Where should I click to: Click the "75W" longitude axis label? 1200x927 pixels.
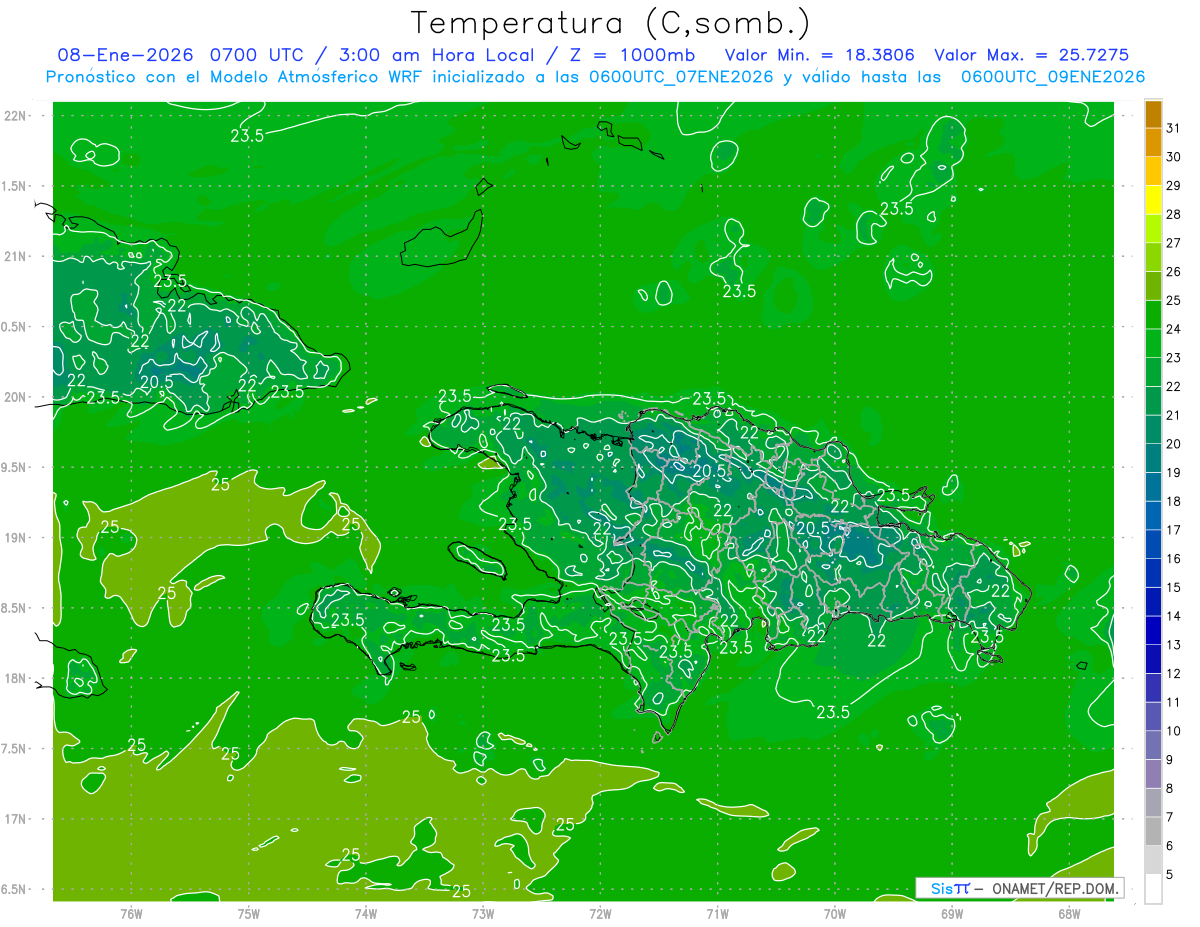248,914
